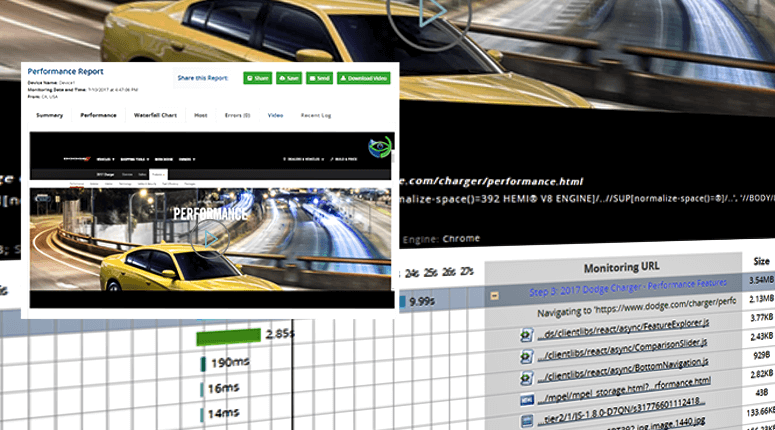This screenshot has width=775, height=430.
Task: Click the green Share button
Action: 258,78
